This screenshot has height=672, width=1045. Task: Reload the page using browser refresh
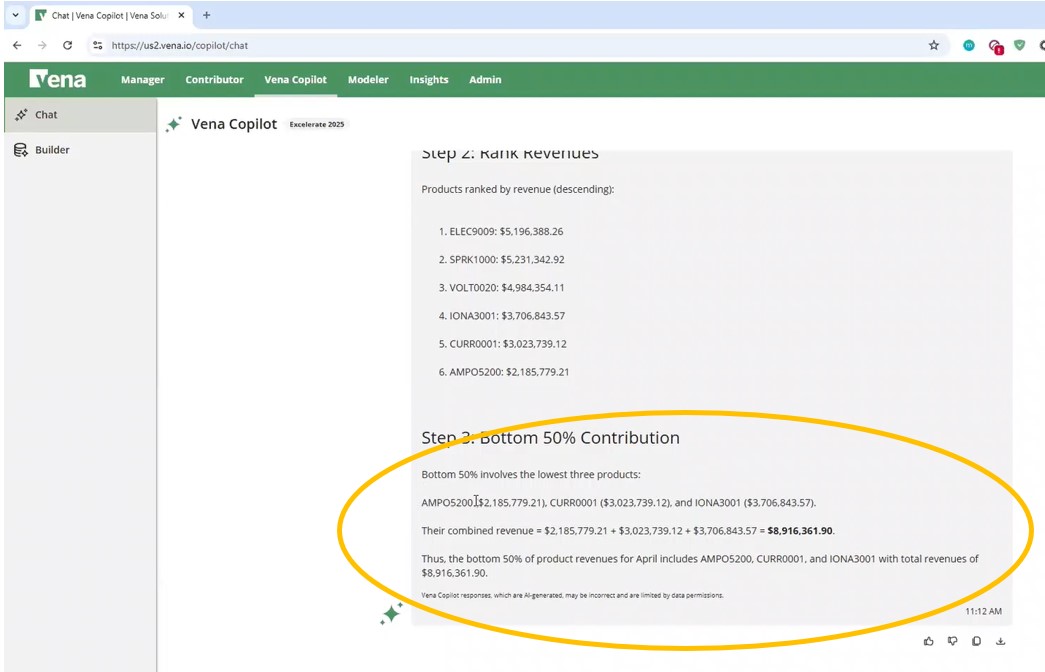coord(68,45)
